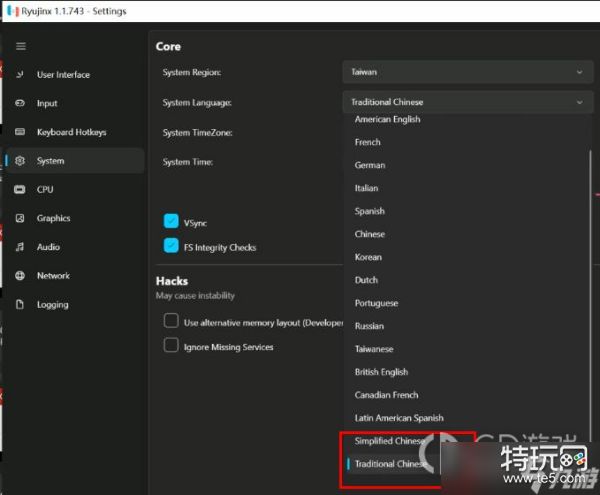Select the CPU chip icon
The height and width of the screenshot is (495, 600).
[x=21, y=190]
